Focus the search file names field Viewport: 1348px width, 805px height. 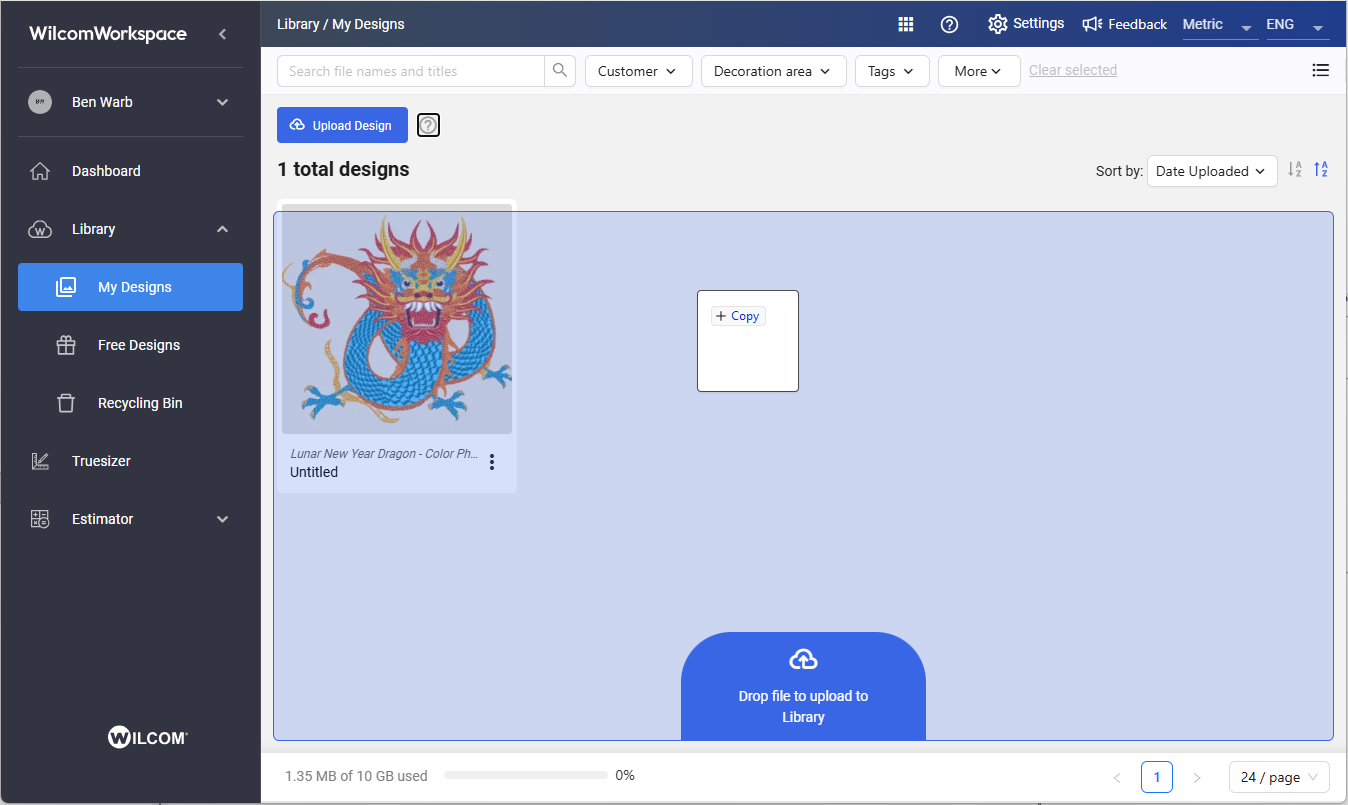click(411, 71)
